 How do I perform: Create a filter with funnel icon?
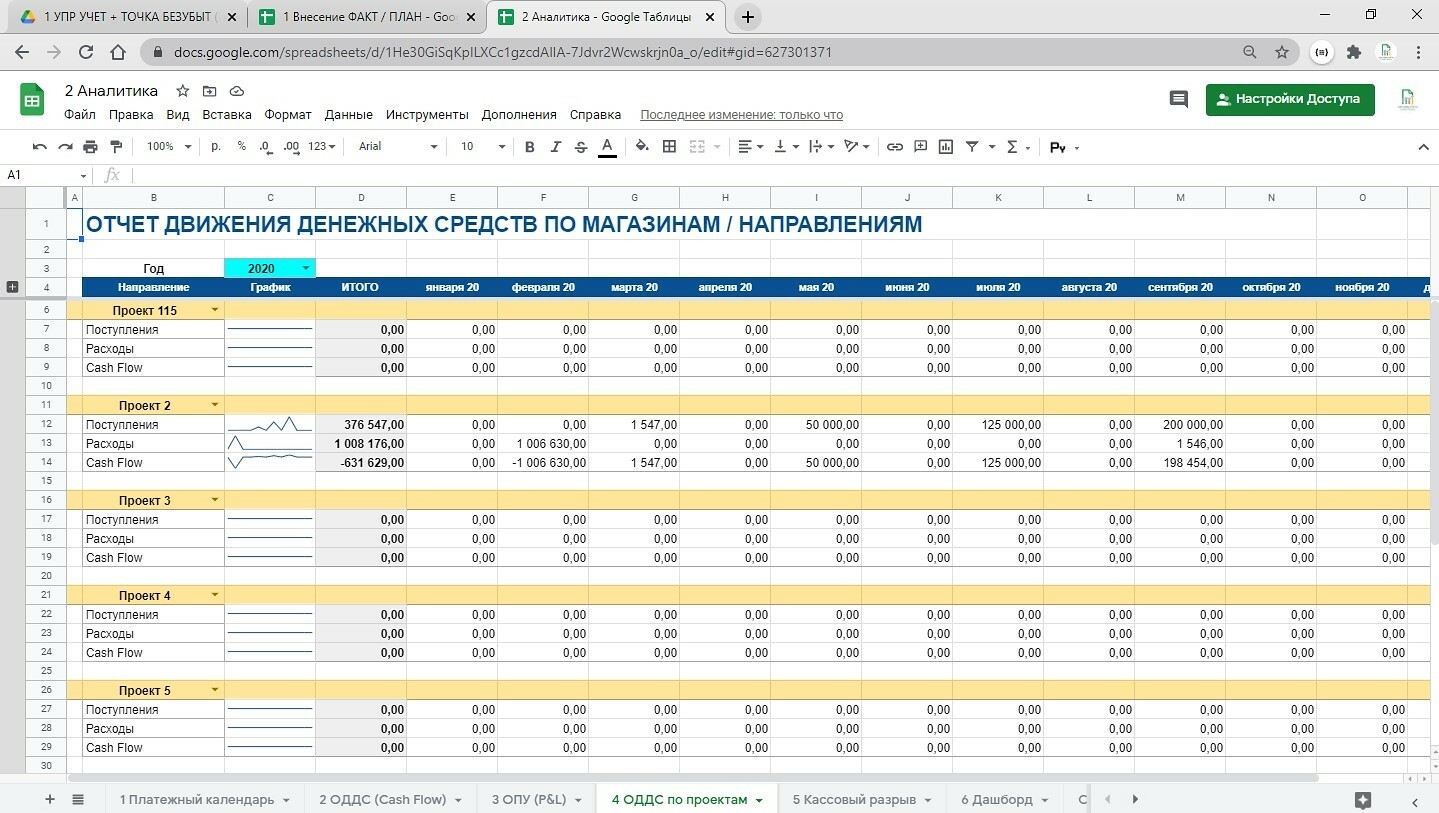pos(972,147)
